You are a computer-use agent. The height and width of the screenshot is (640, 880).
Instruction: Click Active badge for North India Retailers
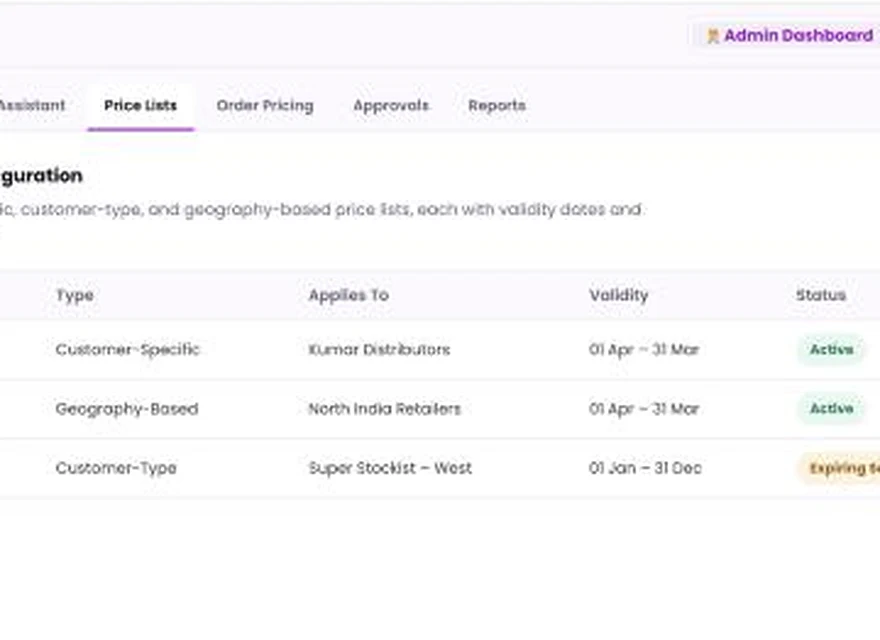point(831,409)
